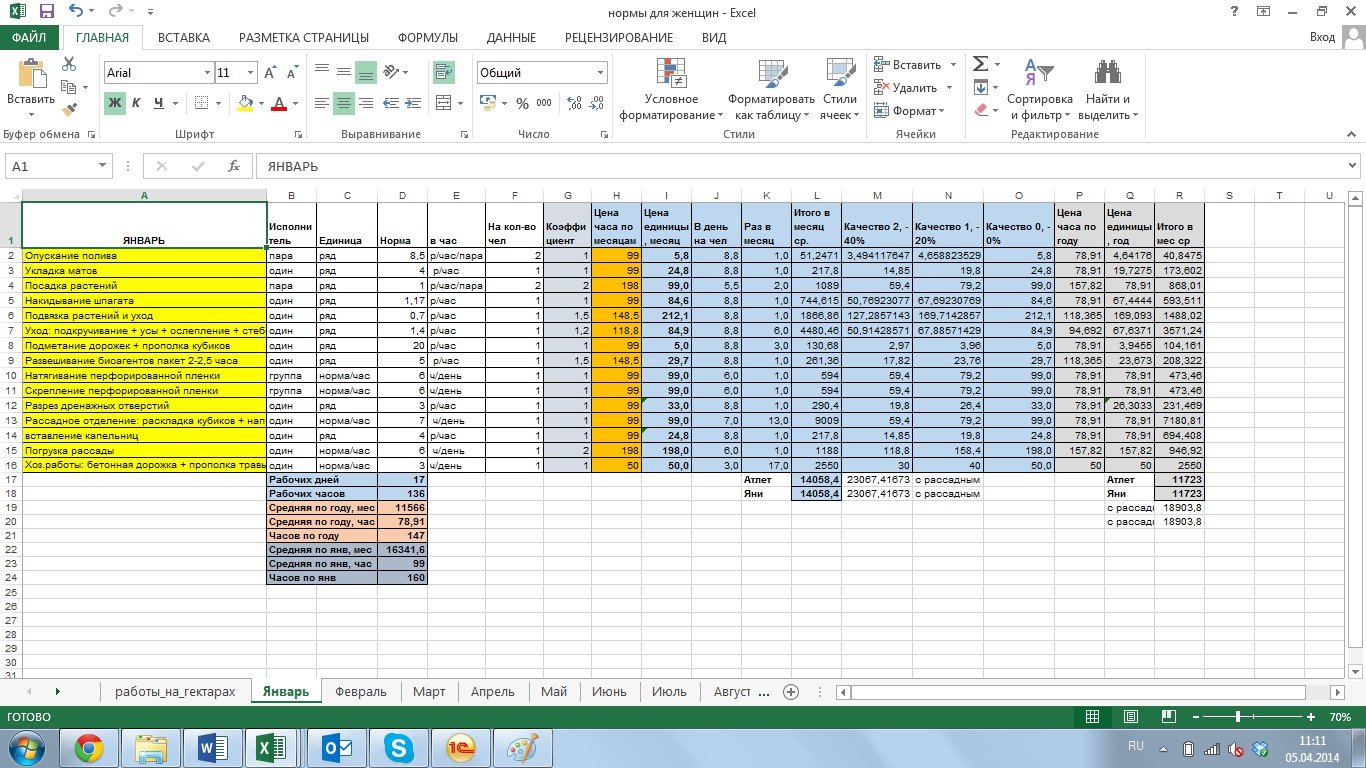Click Удалить in the Ячейки group

(915, 88)
